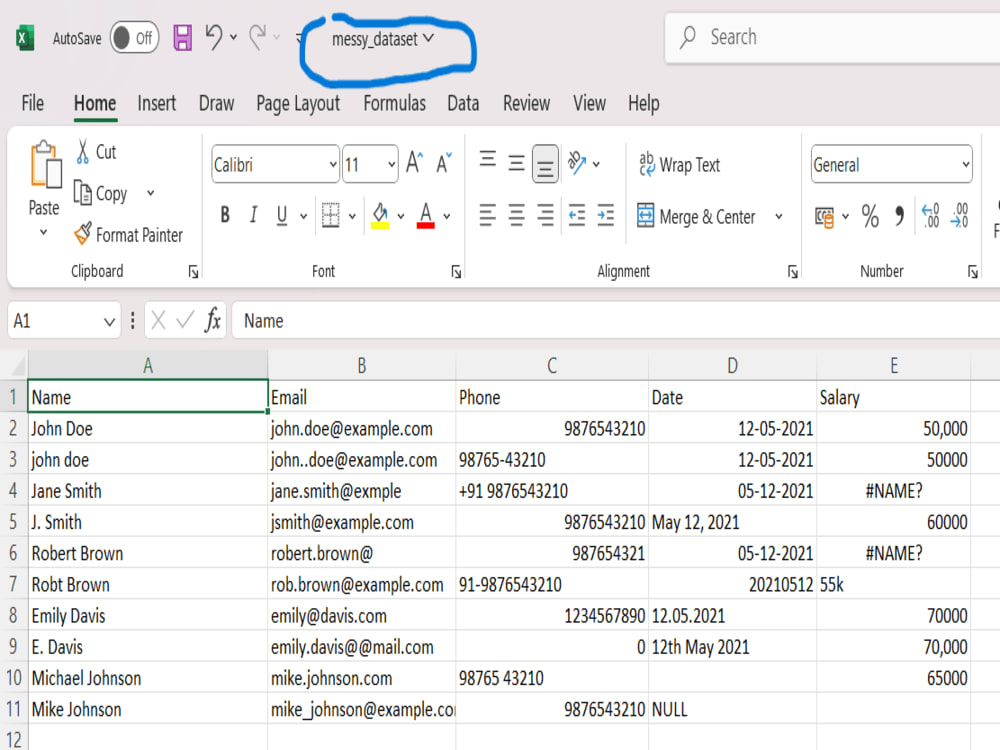
Task: Click the Middle Align icon
Action: [x=517, y=163]
